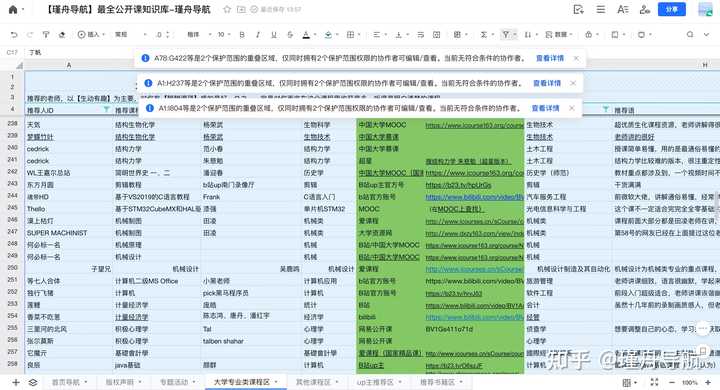Zoom in with the plus button
Viewport: 720px width, 390px height.
[708, 382]
